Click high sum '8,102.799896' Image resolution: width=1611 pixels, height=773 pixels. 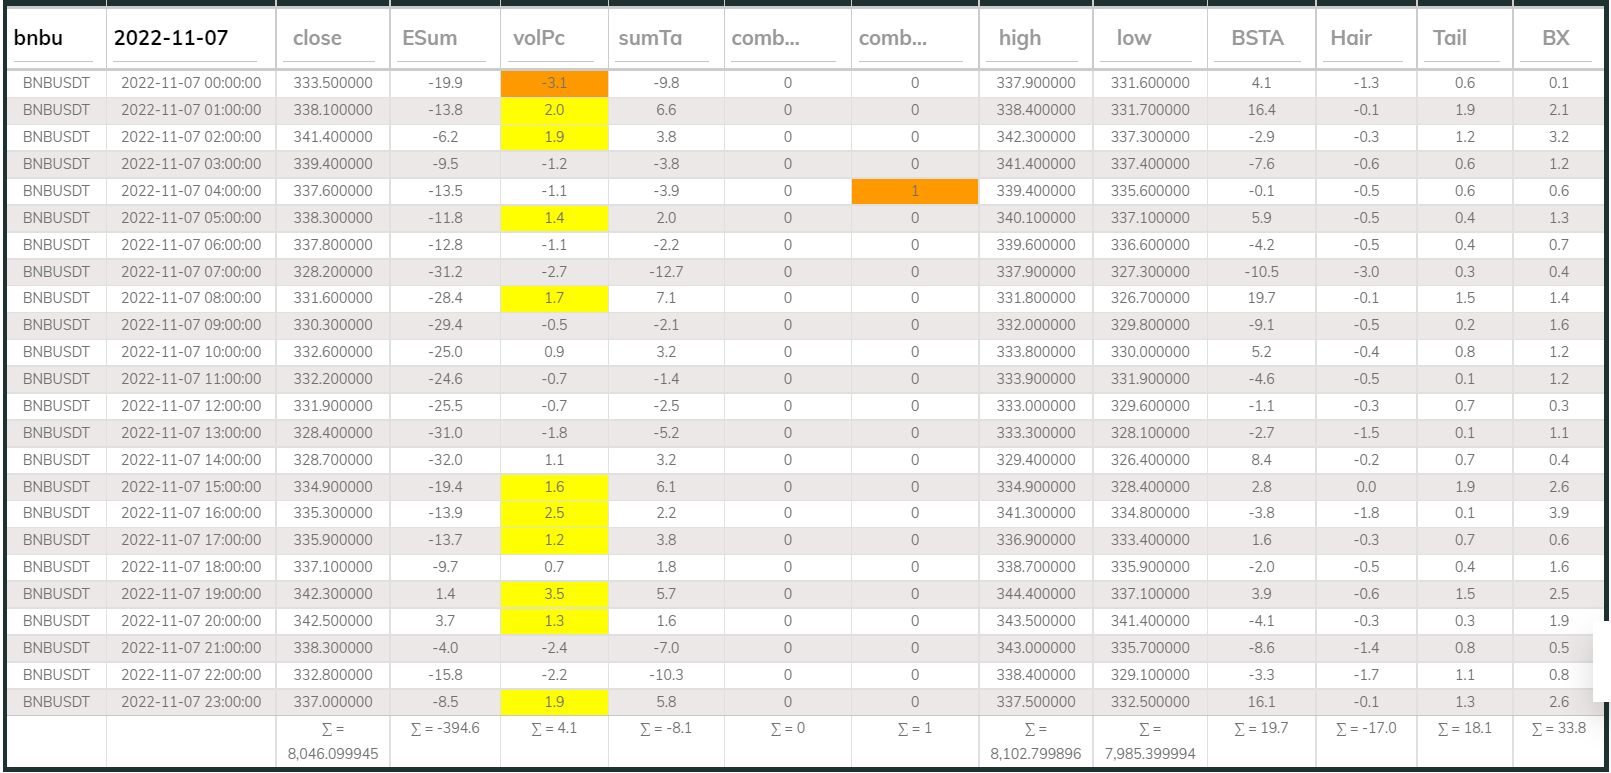click(1036, 754)
